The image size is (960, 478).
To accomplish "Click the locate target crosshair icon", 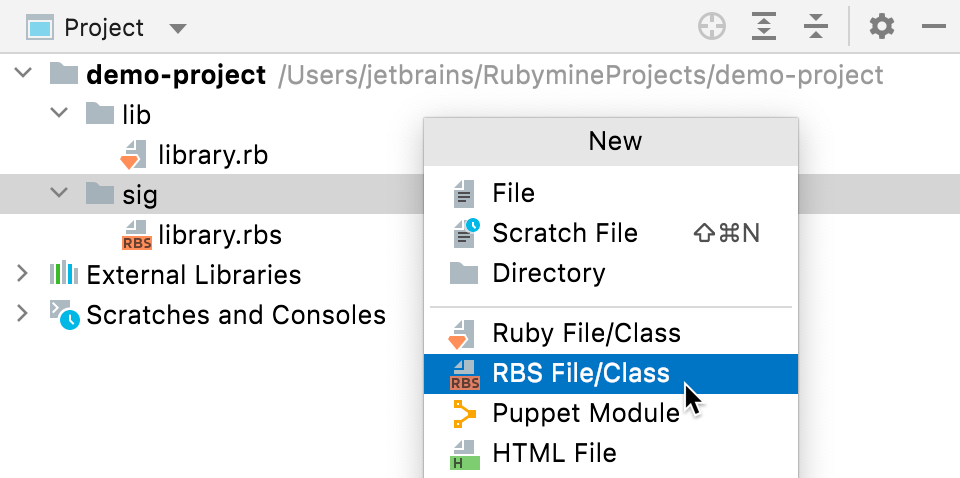I will coord(711,27).
